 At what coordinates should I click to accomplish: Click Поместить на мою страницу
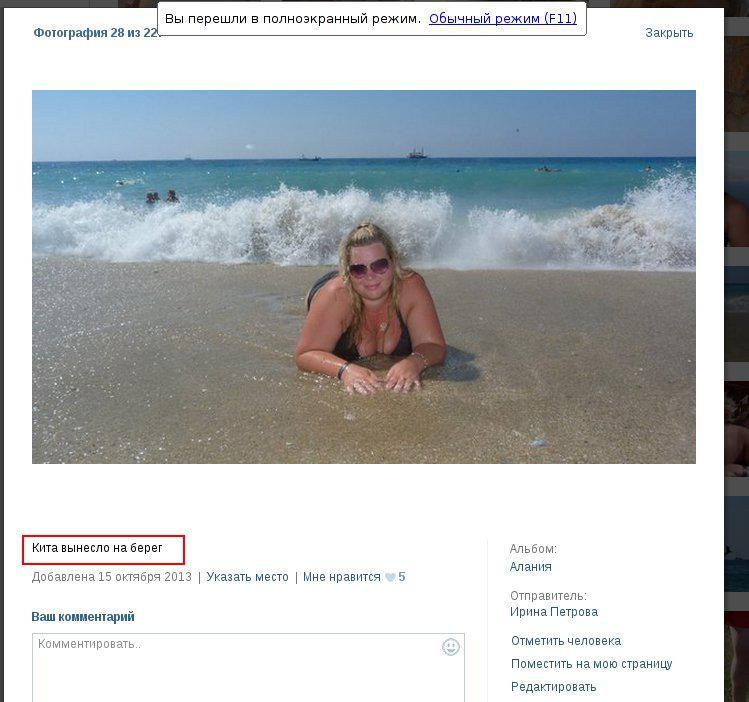(591, 664)
